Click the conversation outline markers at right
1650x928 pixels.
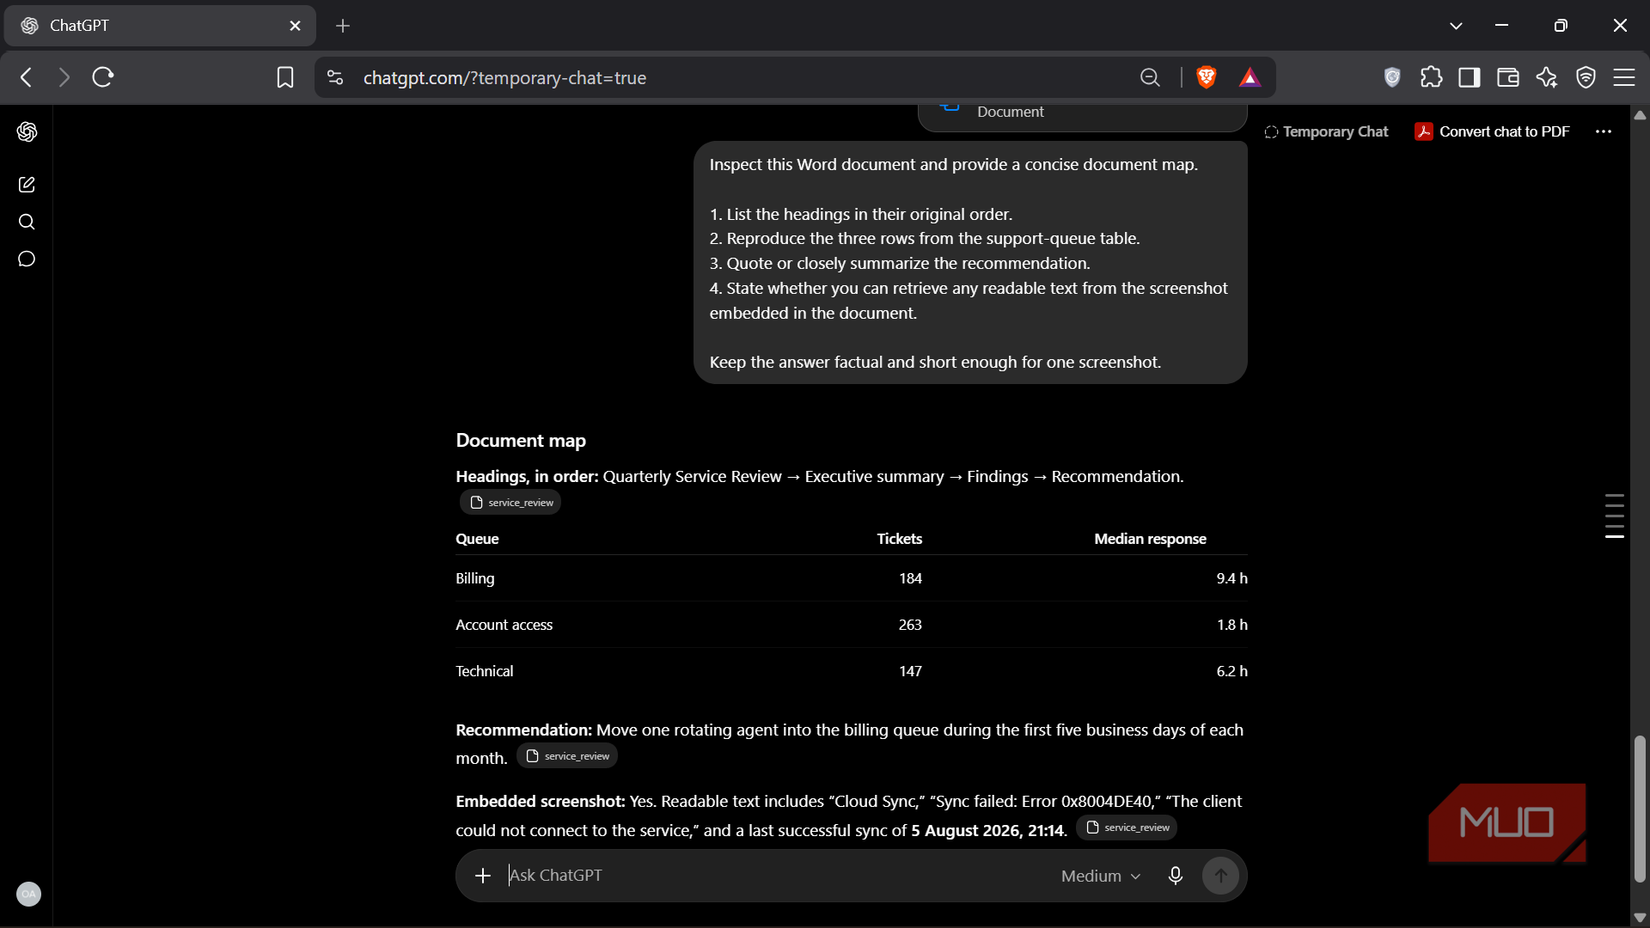[x=1614, y=516]
